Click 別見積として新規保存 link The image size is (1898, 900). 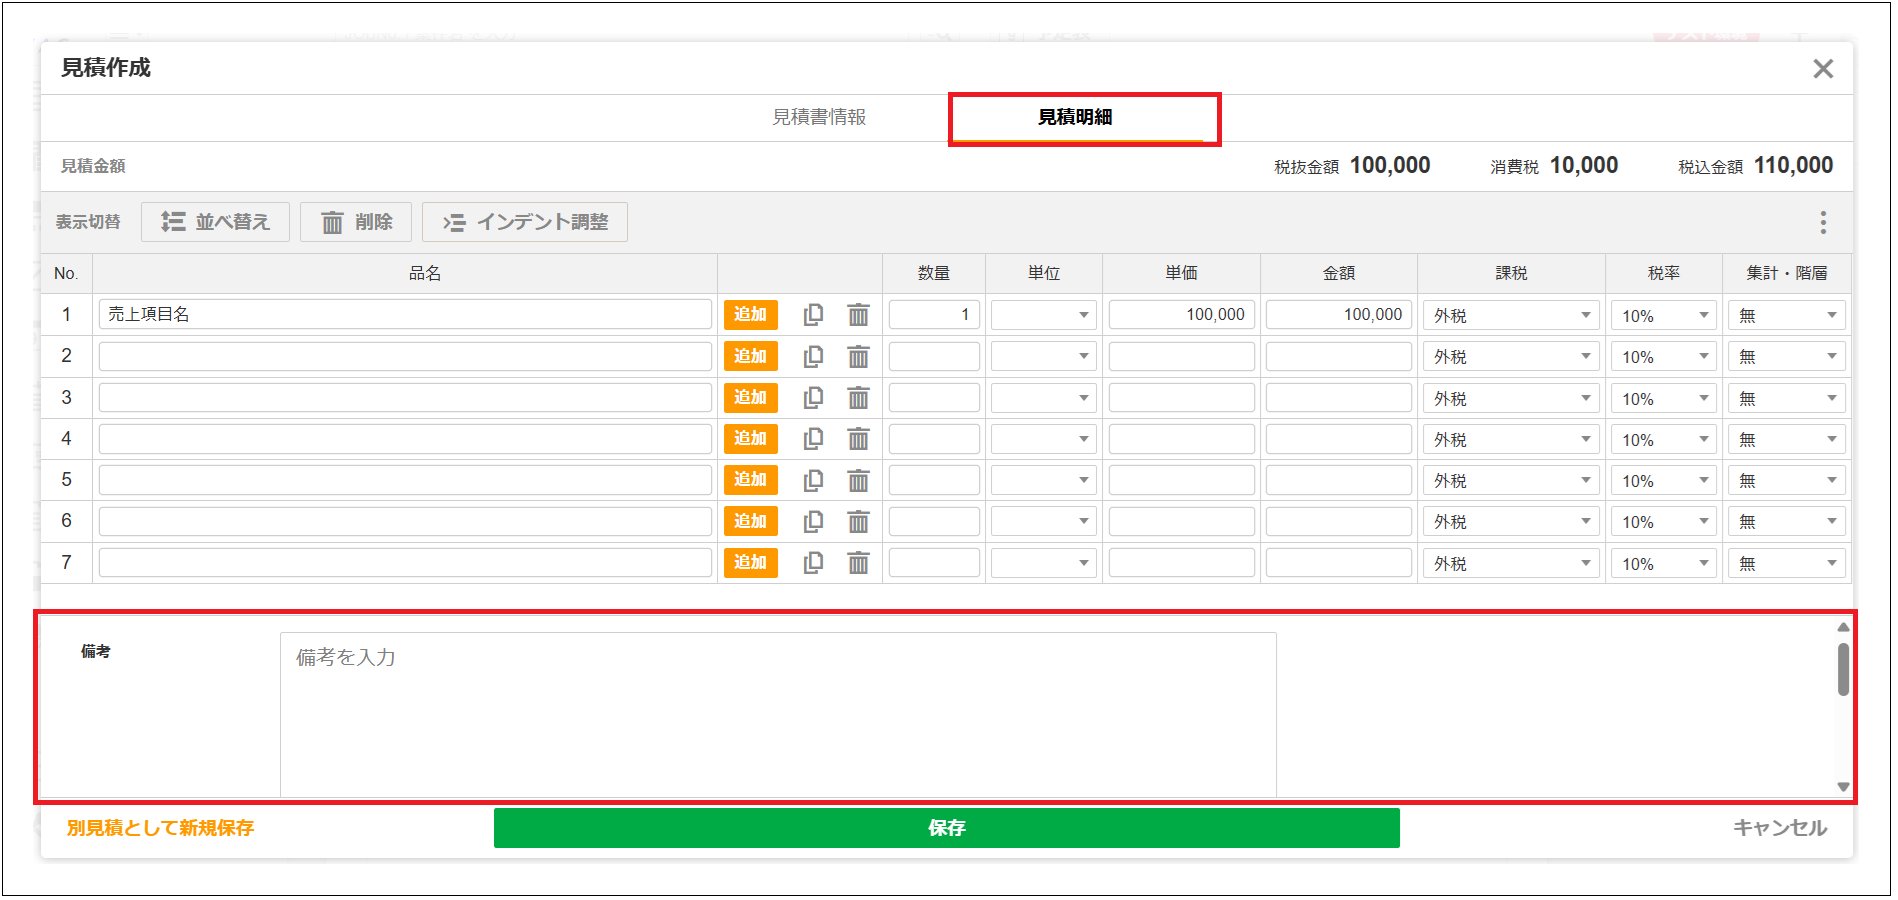160,828
